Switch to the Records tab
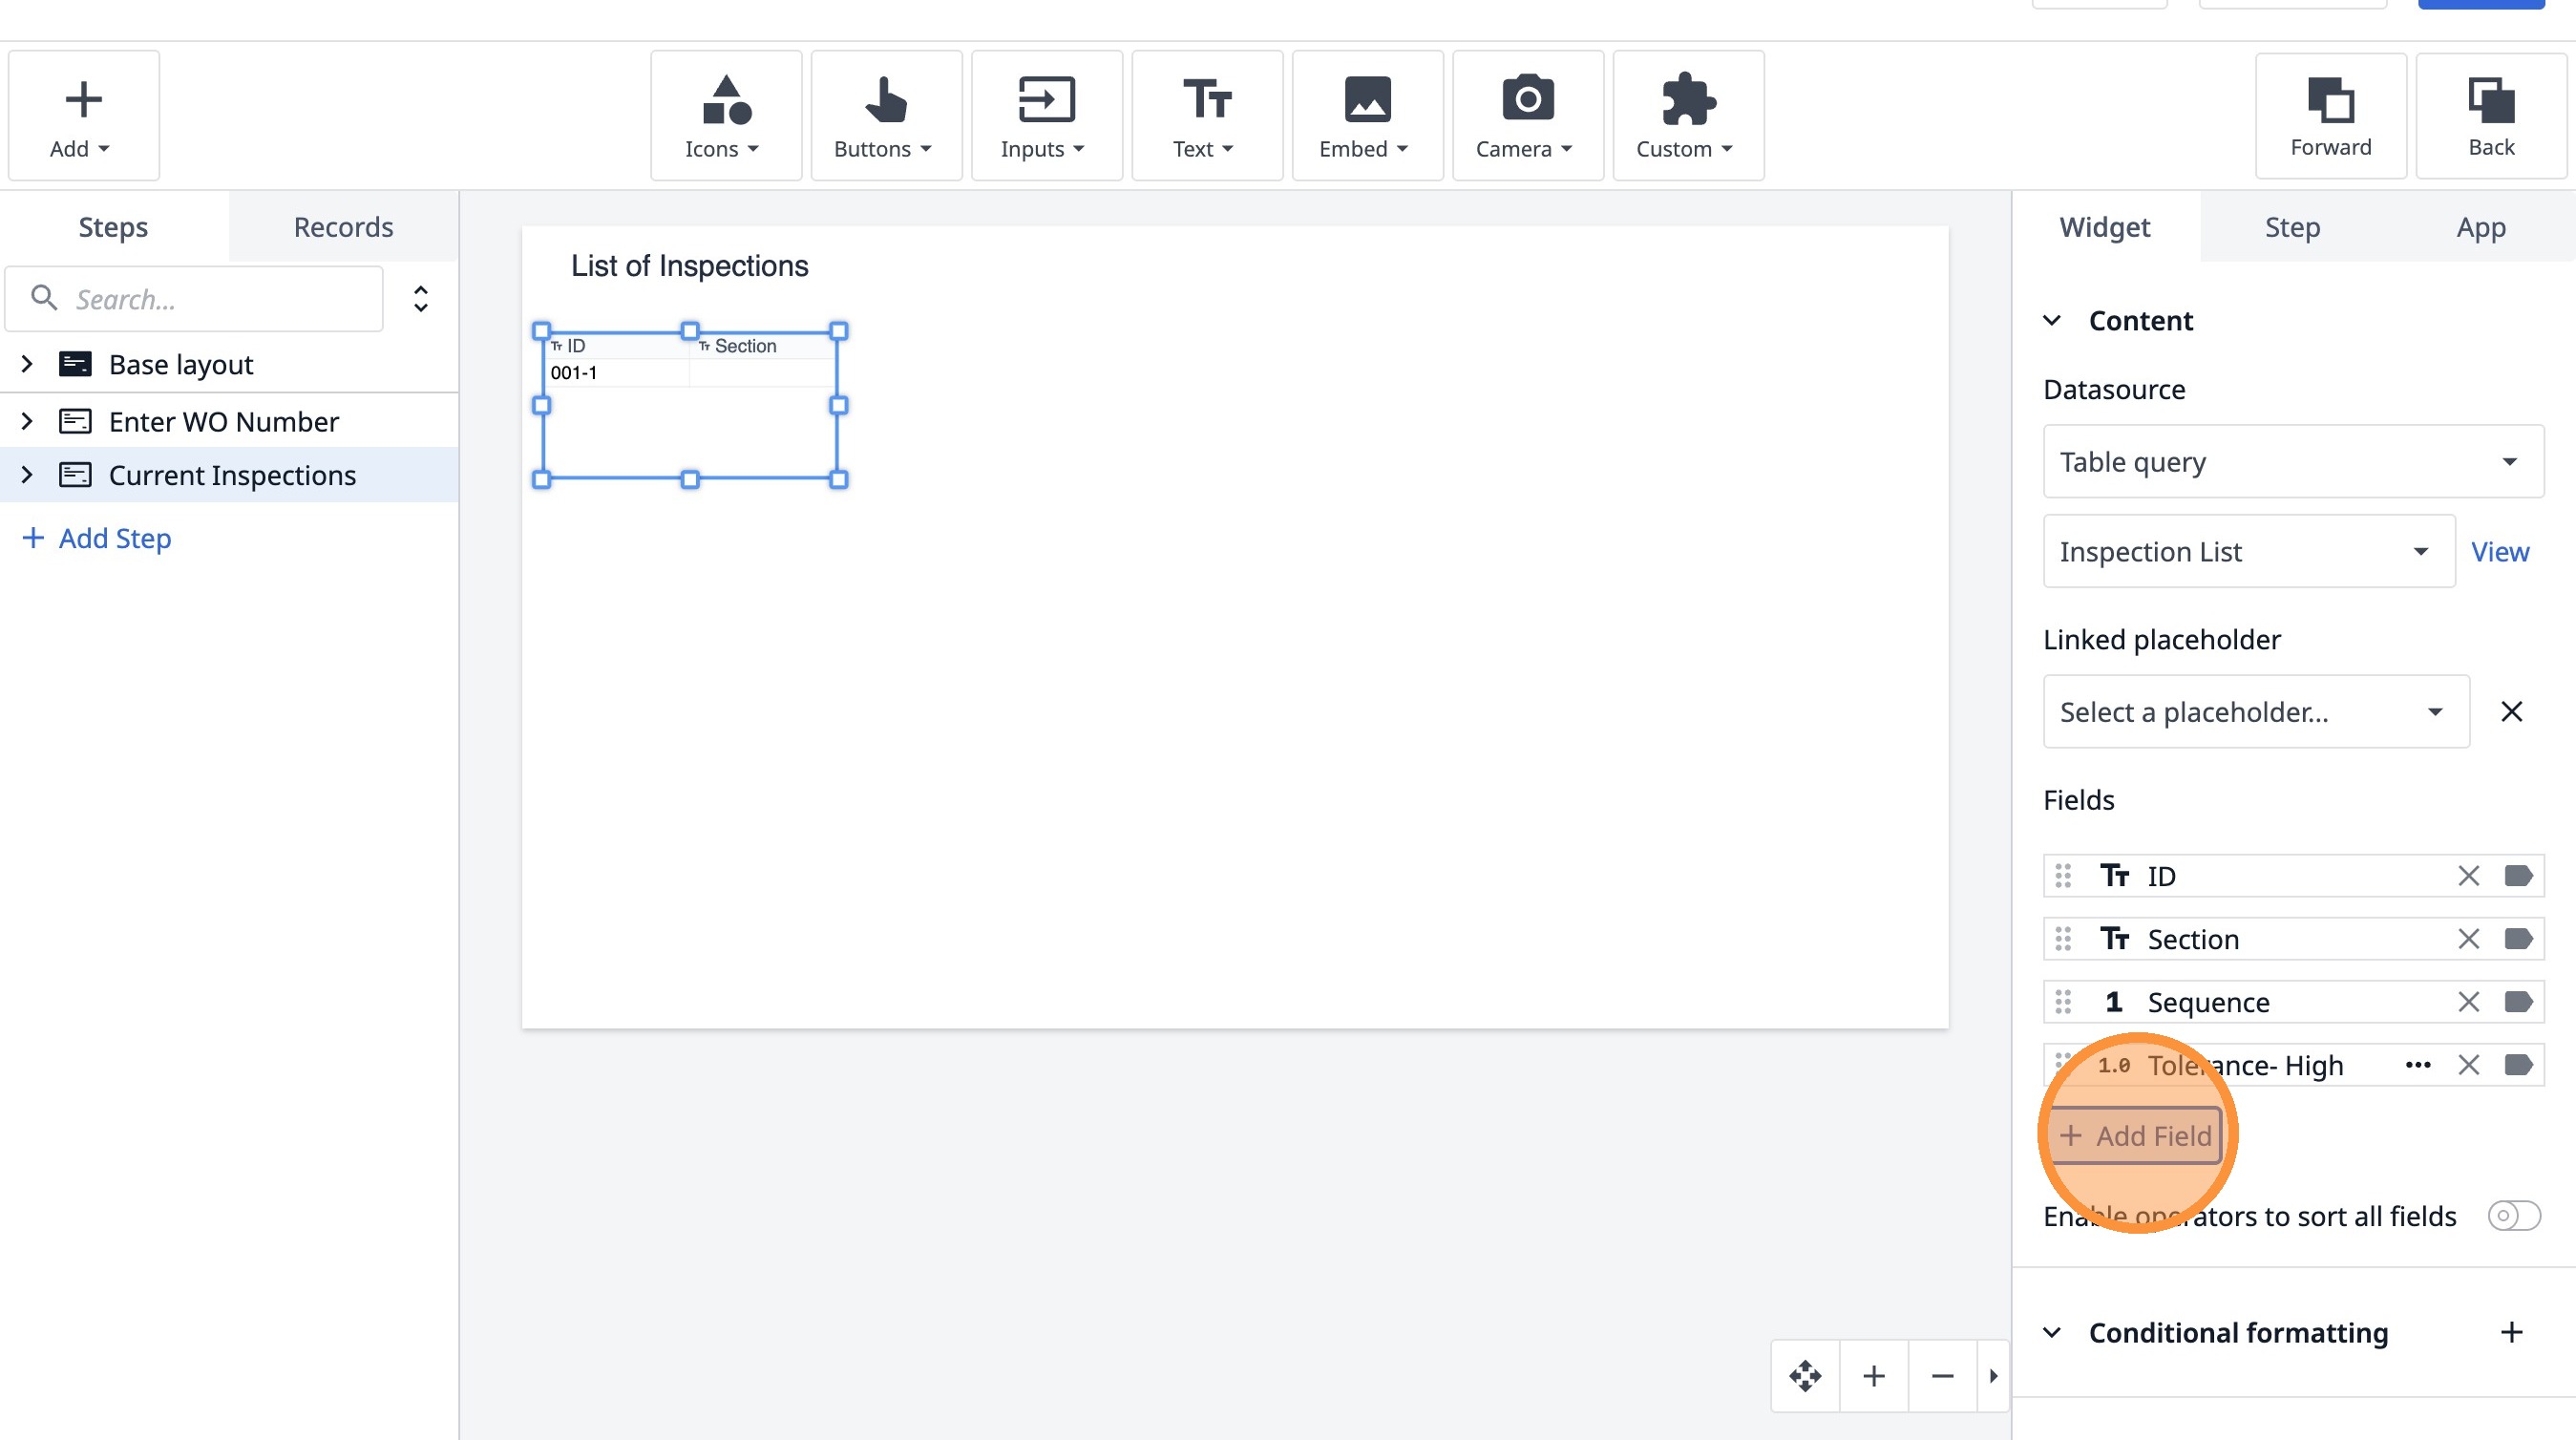This screenshot has height=1440, width=2576. point(343,227)
